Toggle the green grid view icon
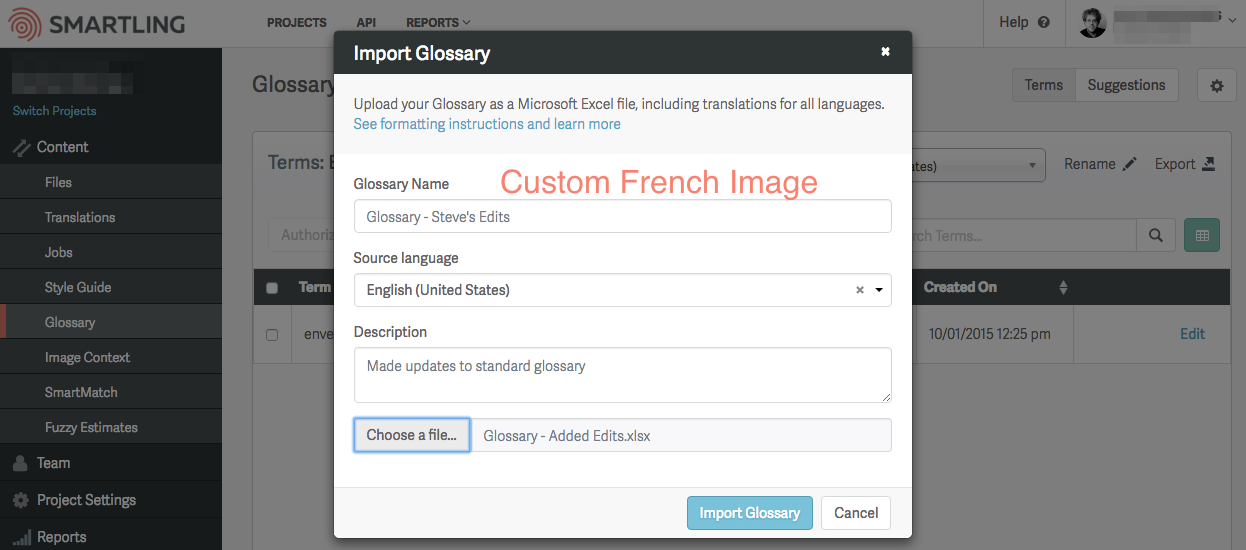 coord(1202,235)
